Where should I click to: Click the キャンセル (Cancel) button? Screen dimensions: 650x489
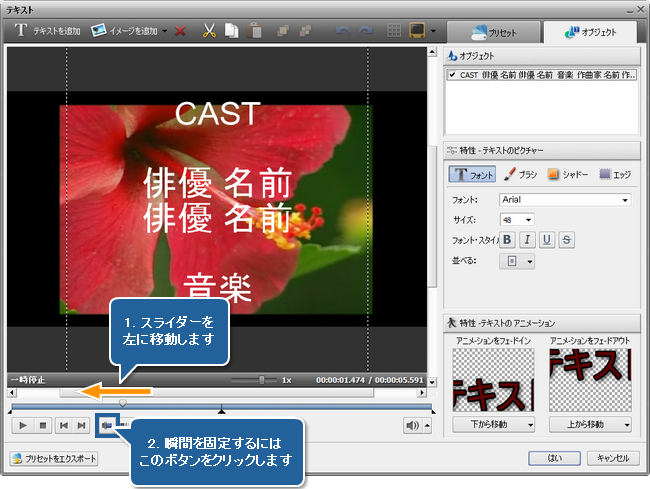[613, 458]
